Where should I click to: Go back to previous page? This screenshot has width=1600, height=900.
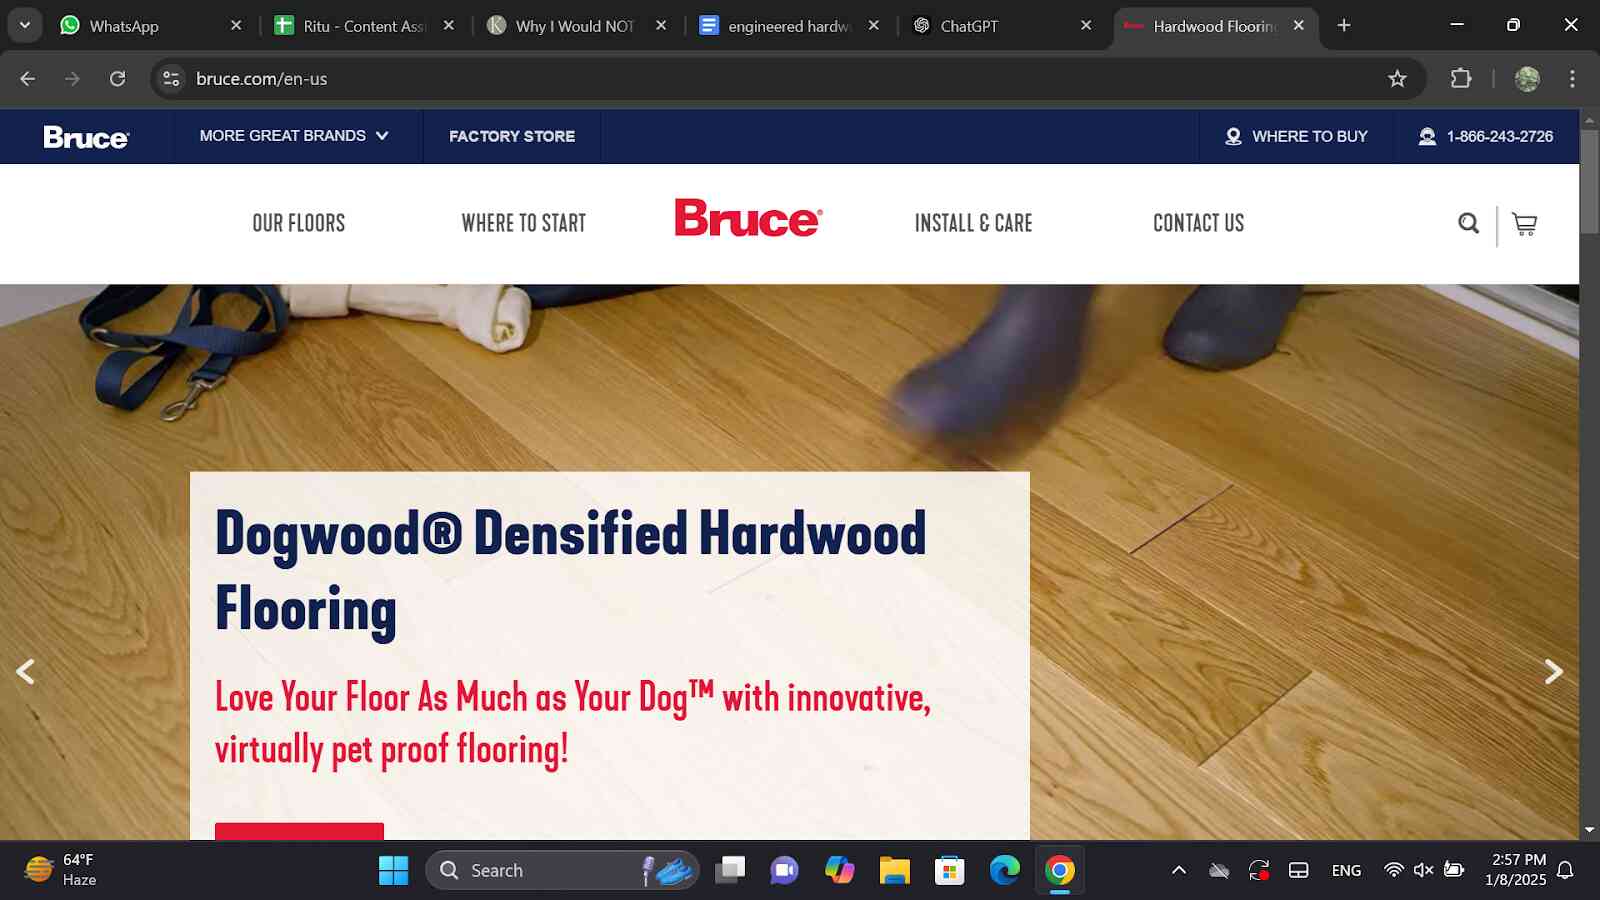(28, 79)
